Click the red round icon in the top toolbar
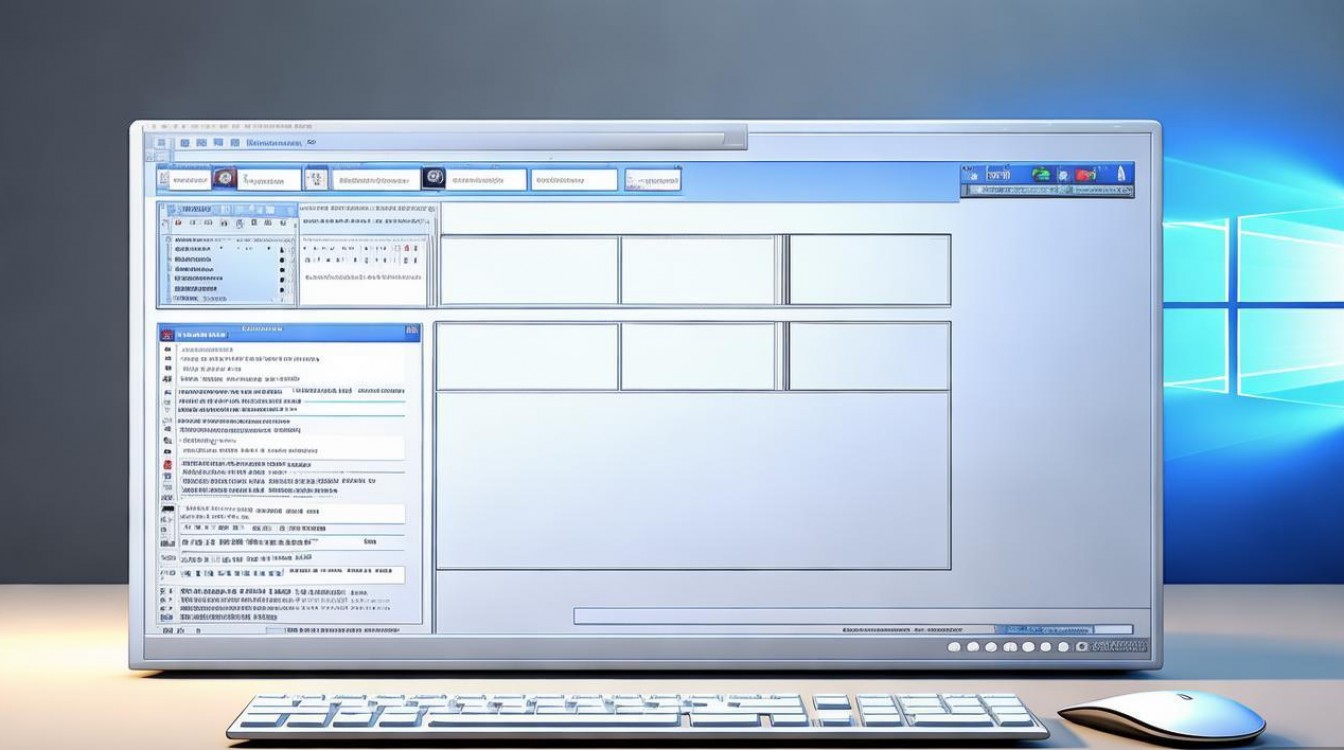 click(225, 179)
